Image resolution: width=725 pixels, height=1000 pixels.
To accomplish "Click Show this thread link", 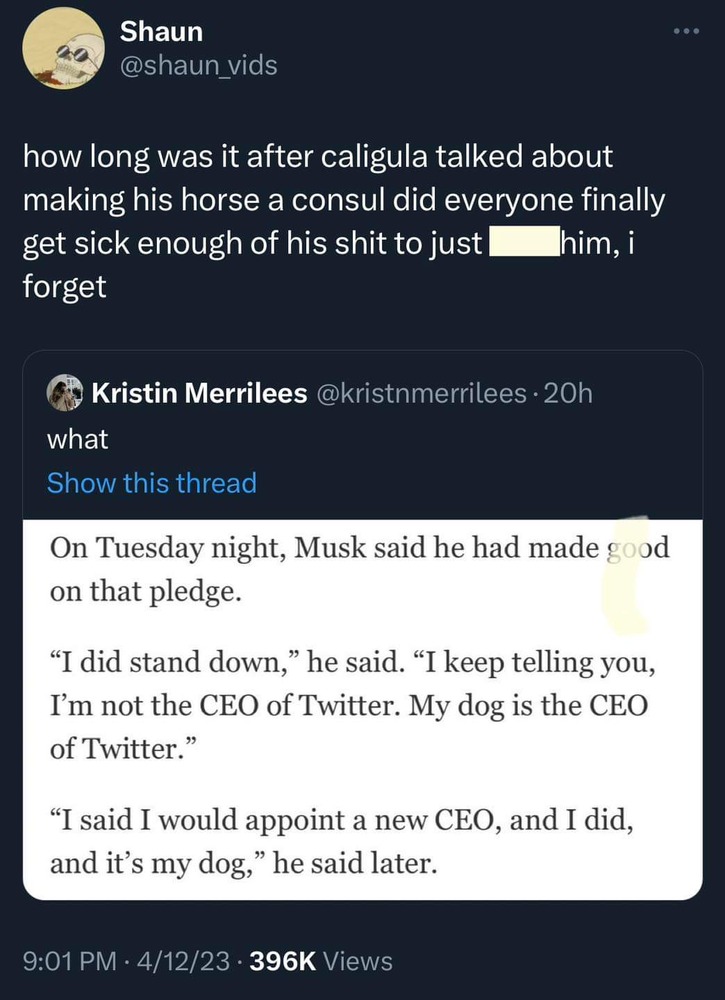I will tap(152, 483).
